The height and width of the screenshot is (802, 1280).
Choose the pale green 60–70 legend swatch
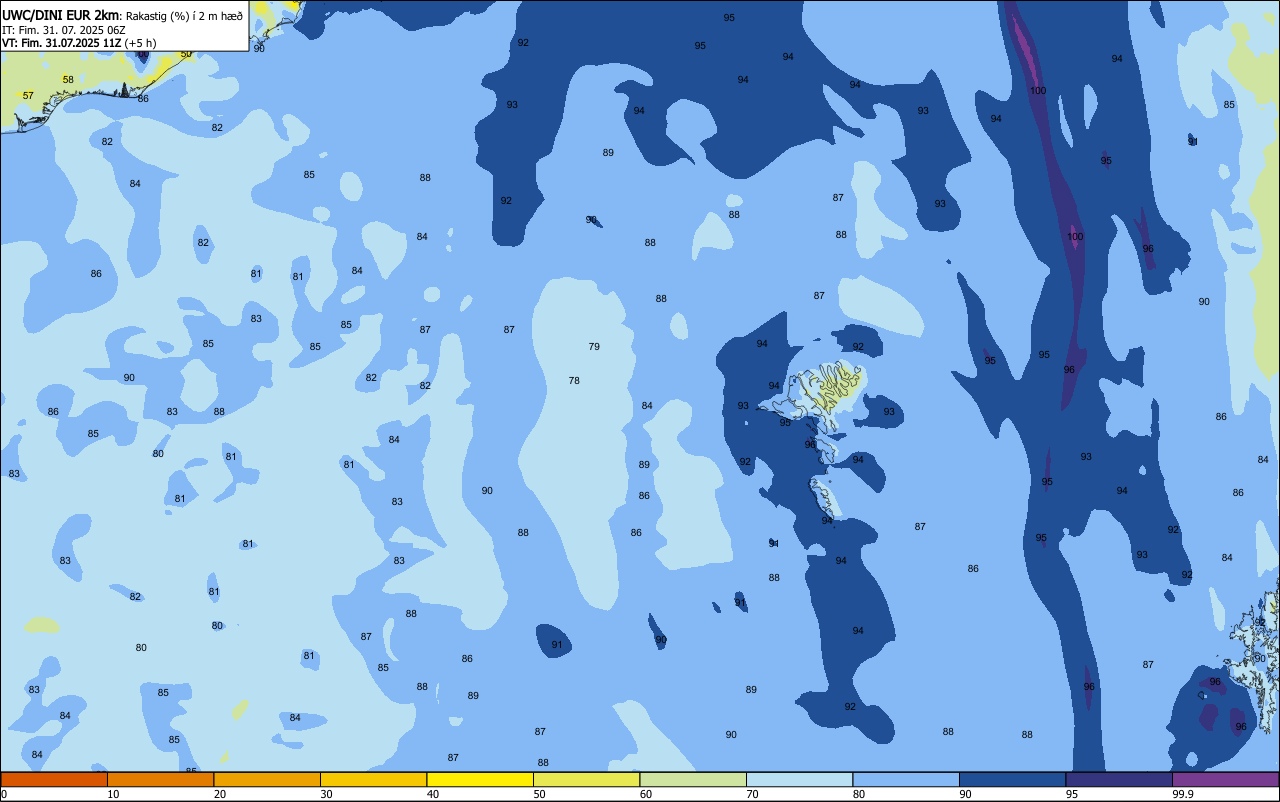693,779
